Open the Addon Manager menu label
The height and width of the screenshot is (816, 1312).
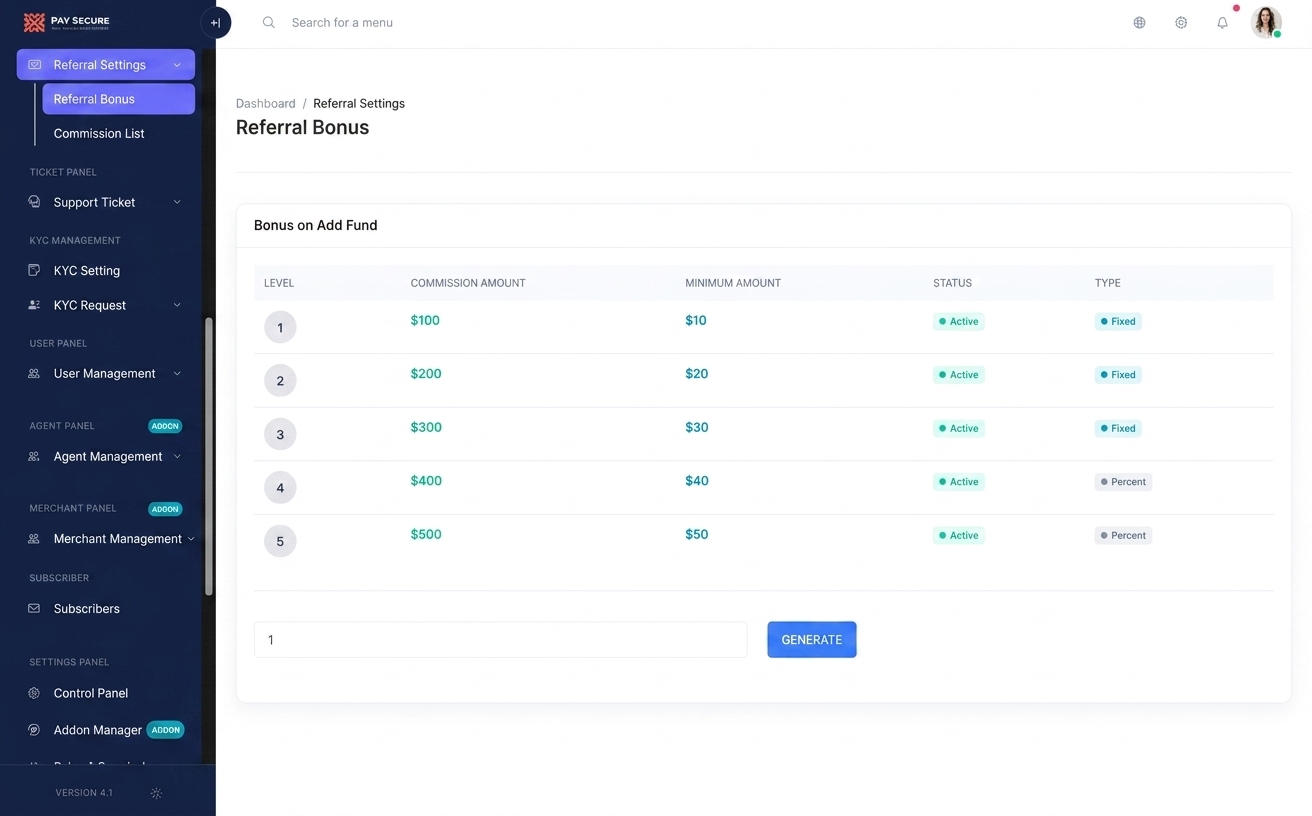pos(98,730)
